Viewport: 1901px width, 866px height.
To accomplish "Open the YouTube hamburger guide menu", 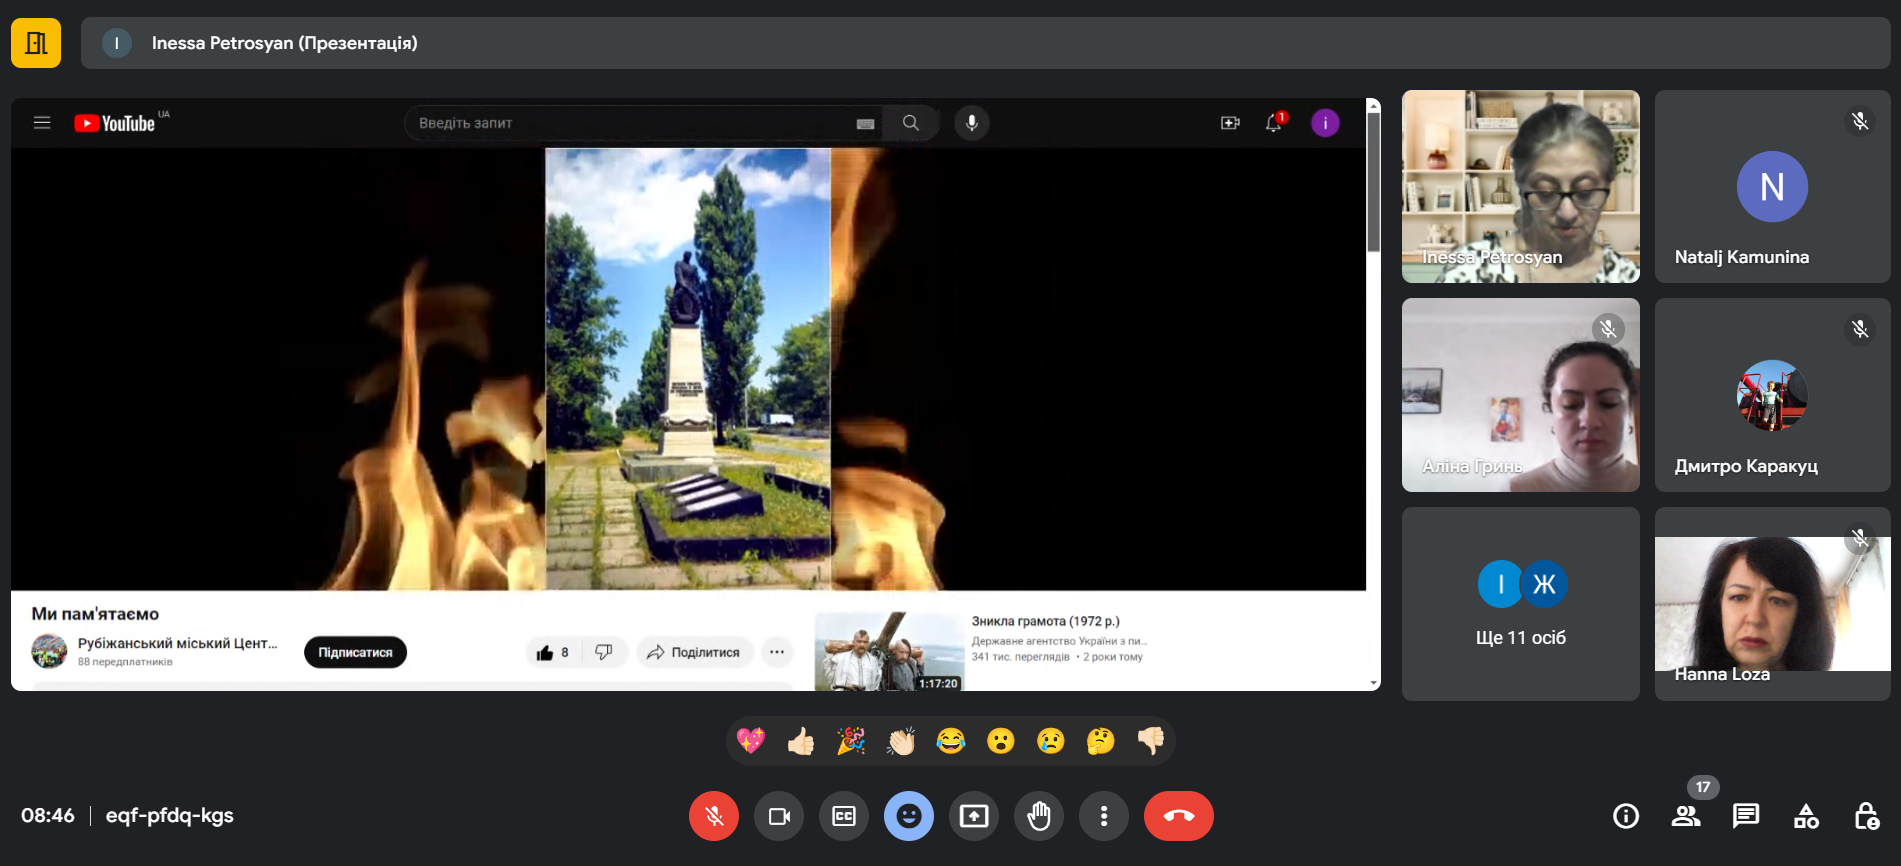I will click(42, 123).
